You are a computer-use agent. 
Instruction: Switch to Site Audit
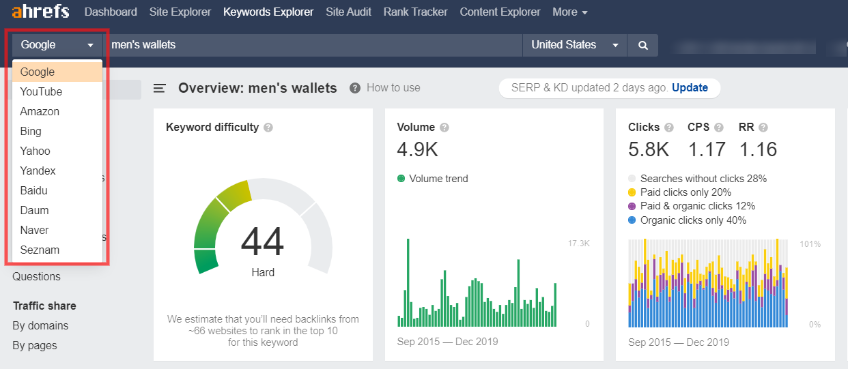(348, 12)
